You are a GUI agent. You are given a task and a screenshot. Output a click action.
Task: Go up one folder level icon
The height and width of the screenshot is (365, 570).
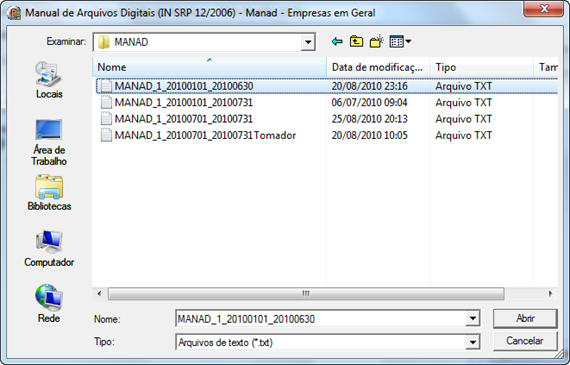click(x=356, y=41)
